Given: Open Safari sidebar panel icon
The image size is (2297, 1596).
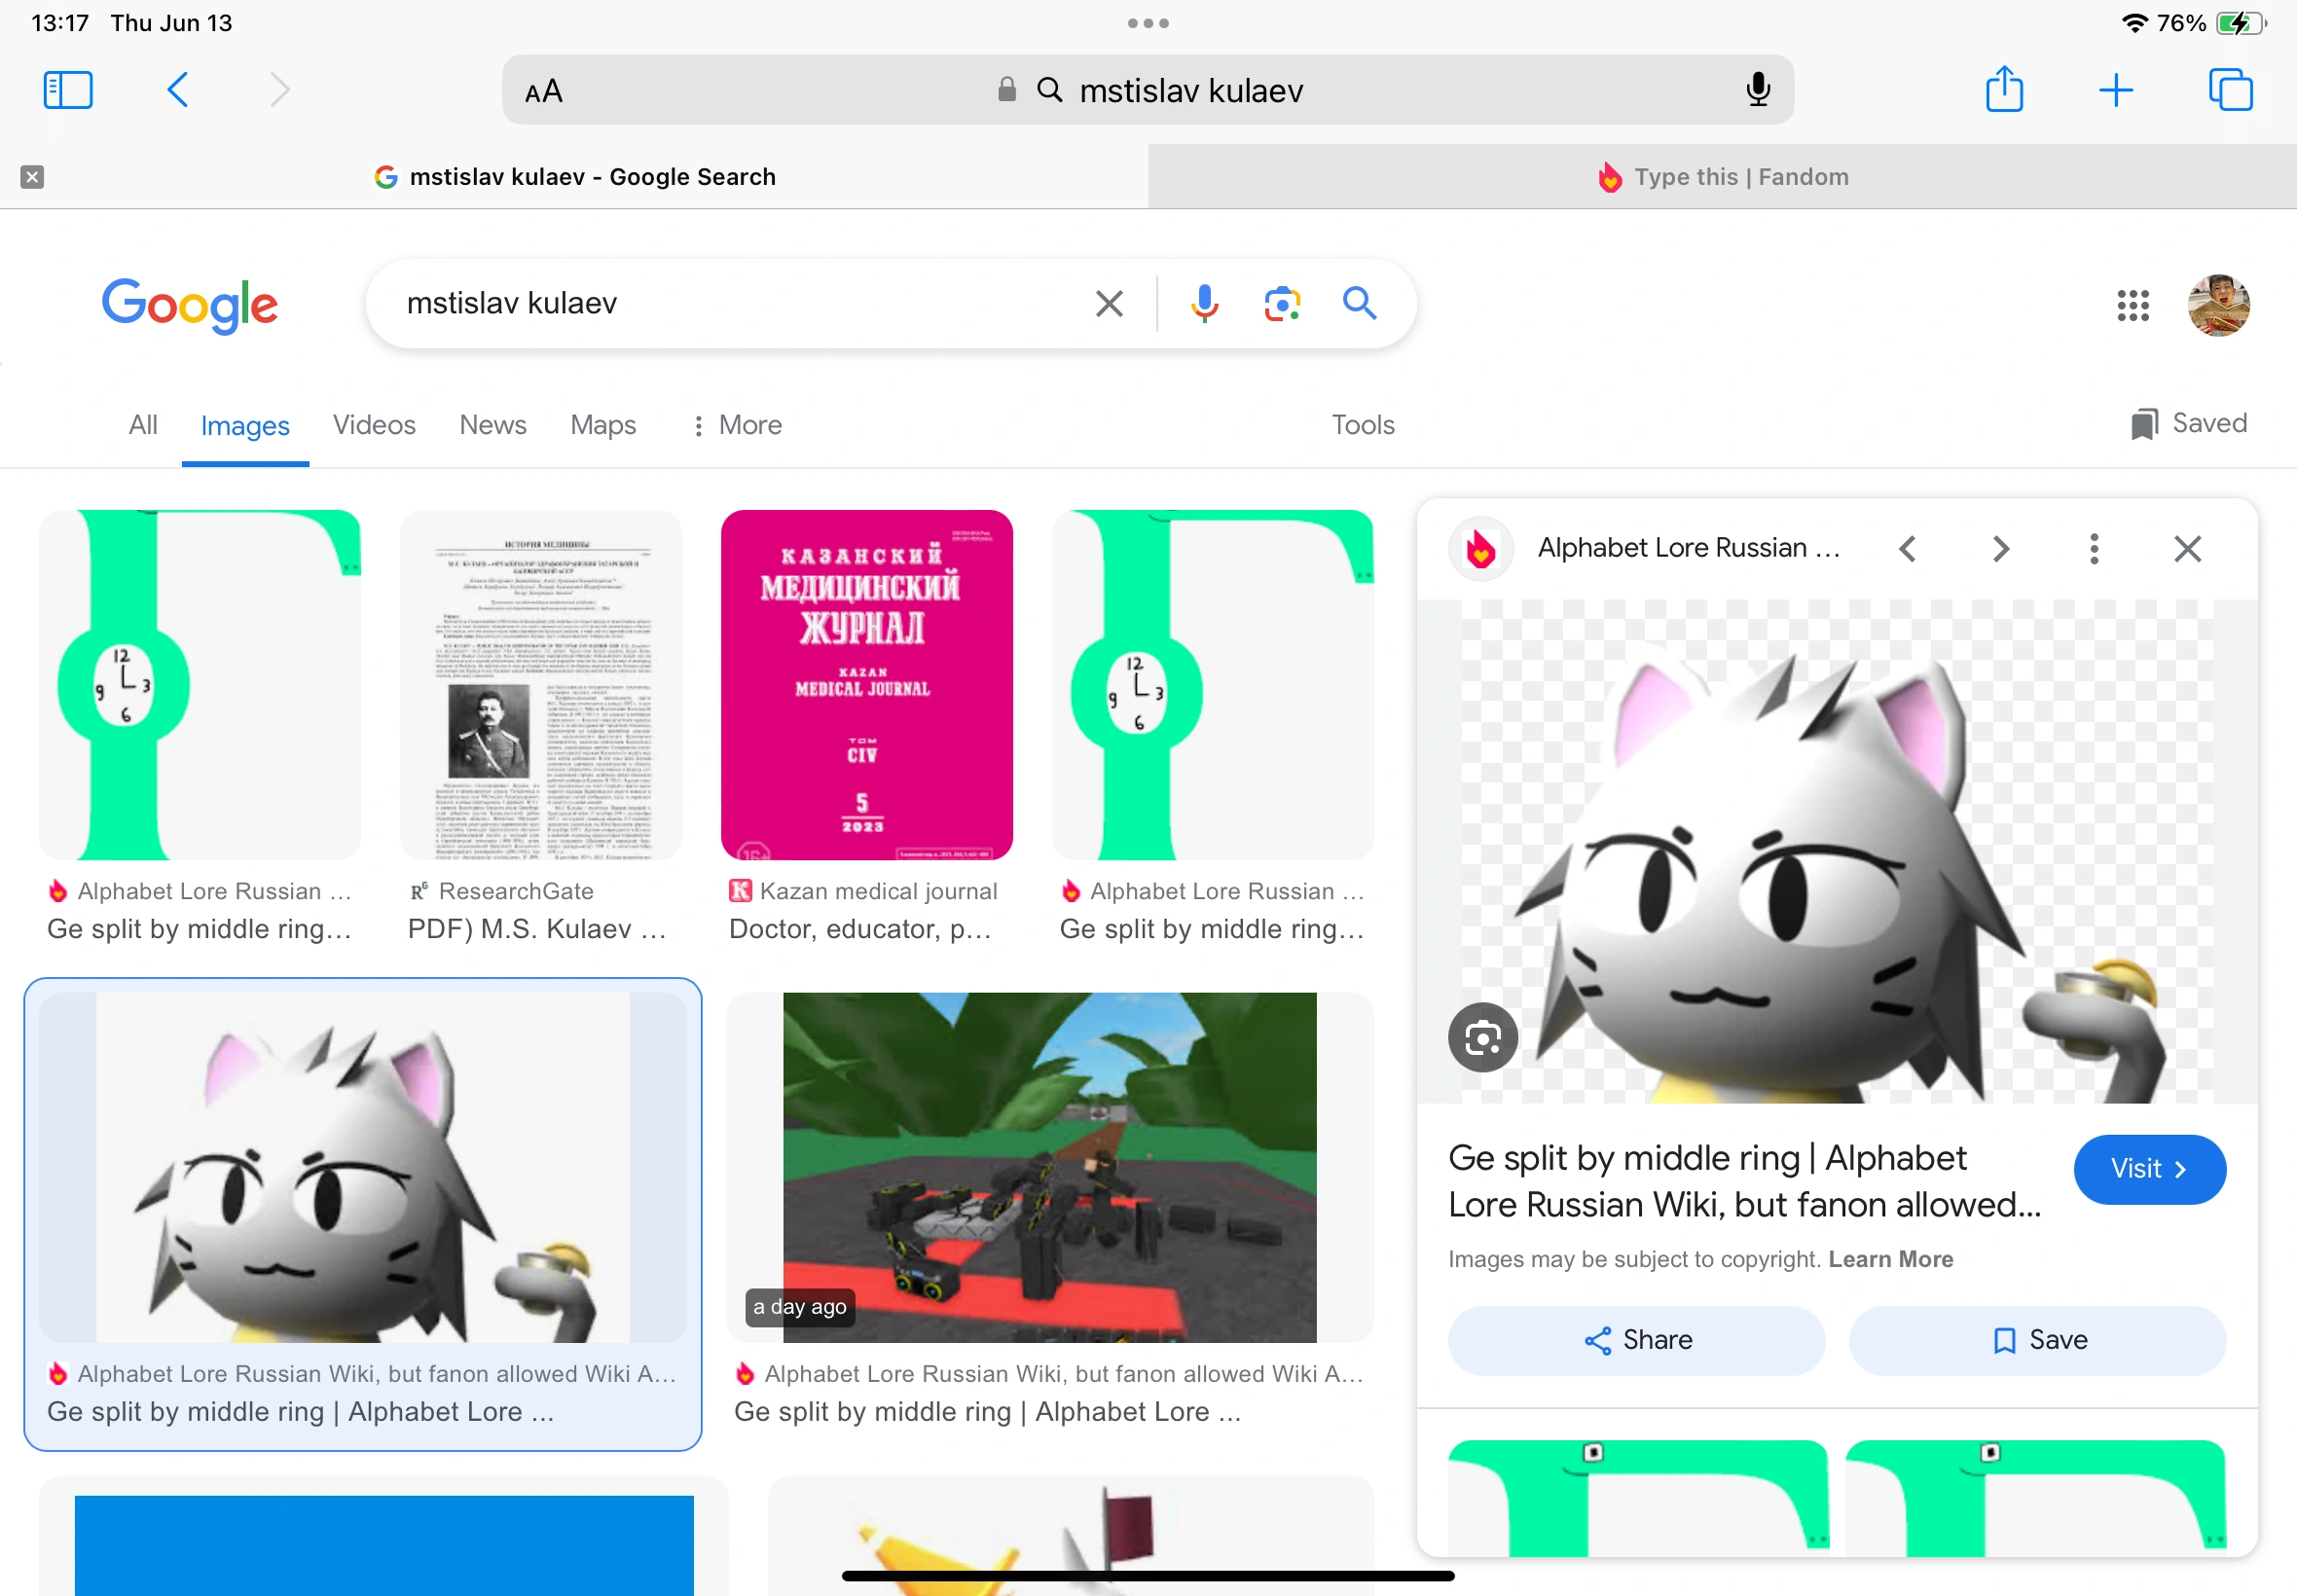Looking at the screenshot, I should pyautogui.click(x=68, y=90).
